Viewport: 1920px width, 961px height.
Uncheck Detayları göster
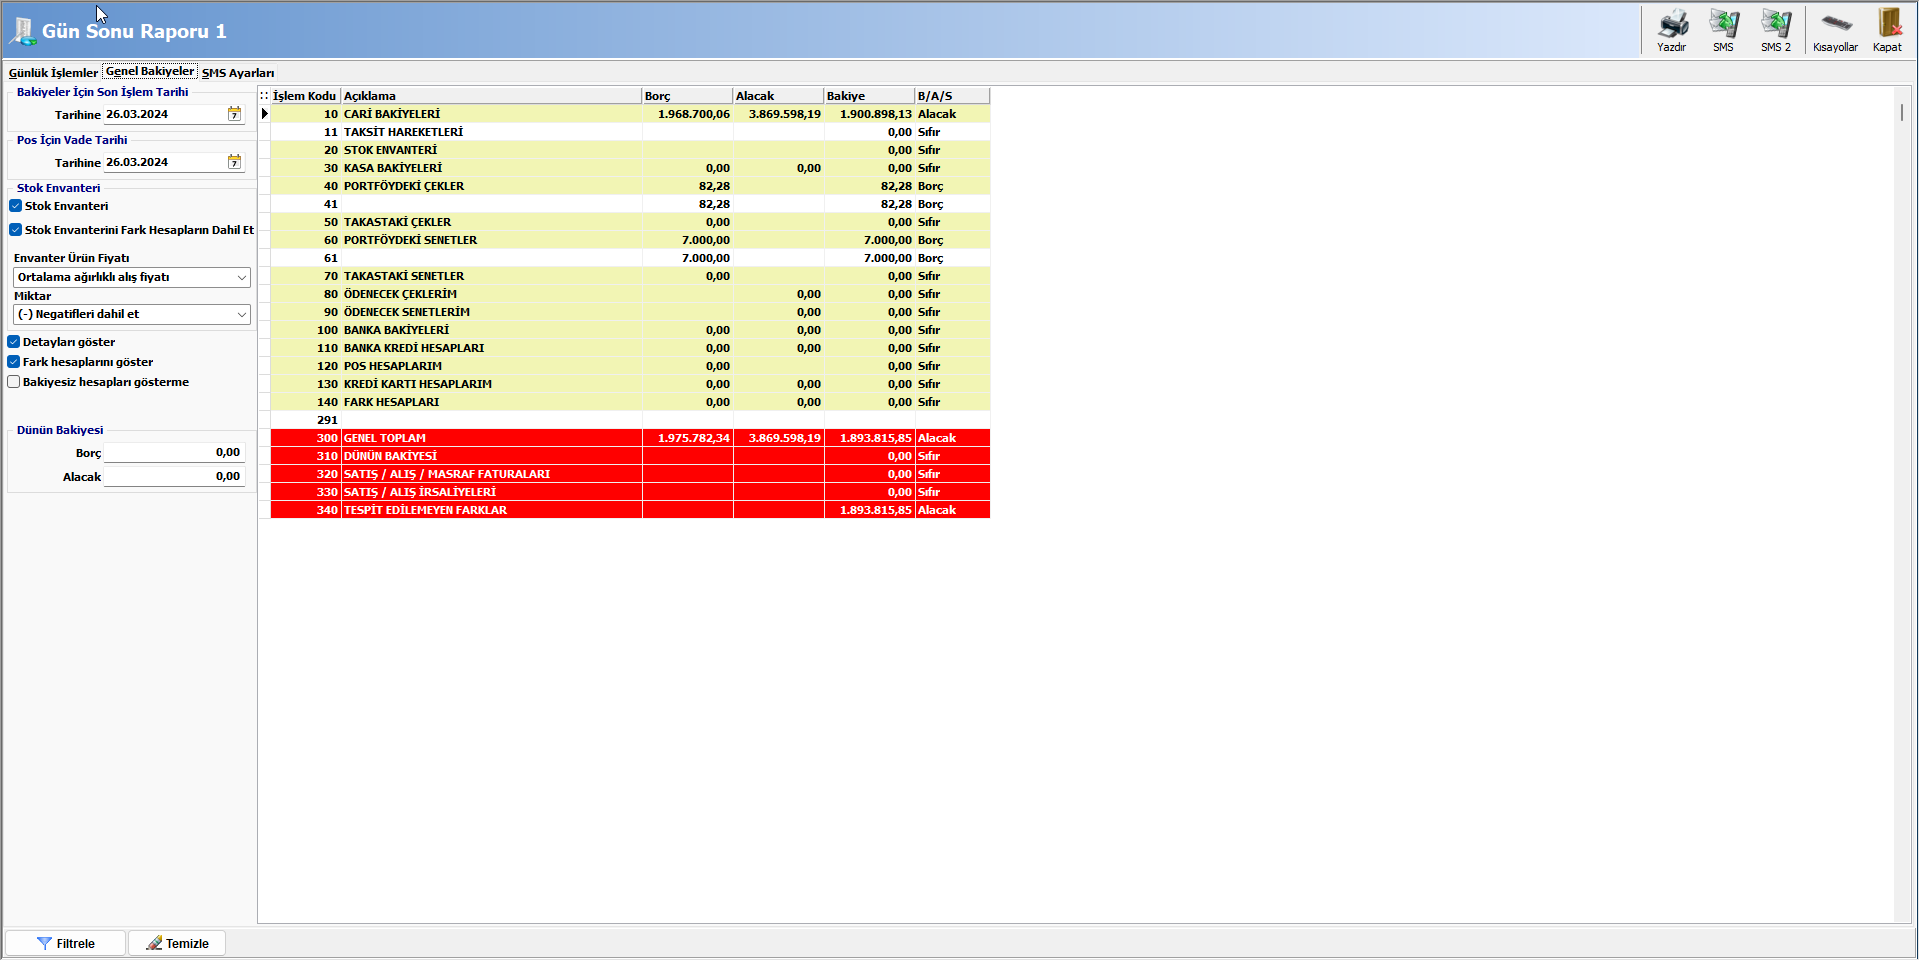(x=14, y=342)
